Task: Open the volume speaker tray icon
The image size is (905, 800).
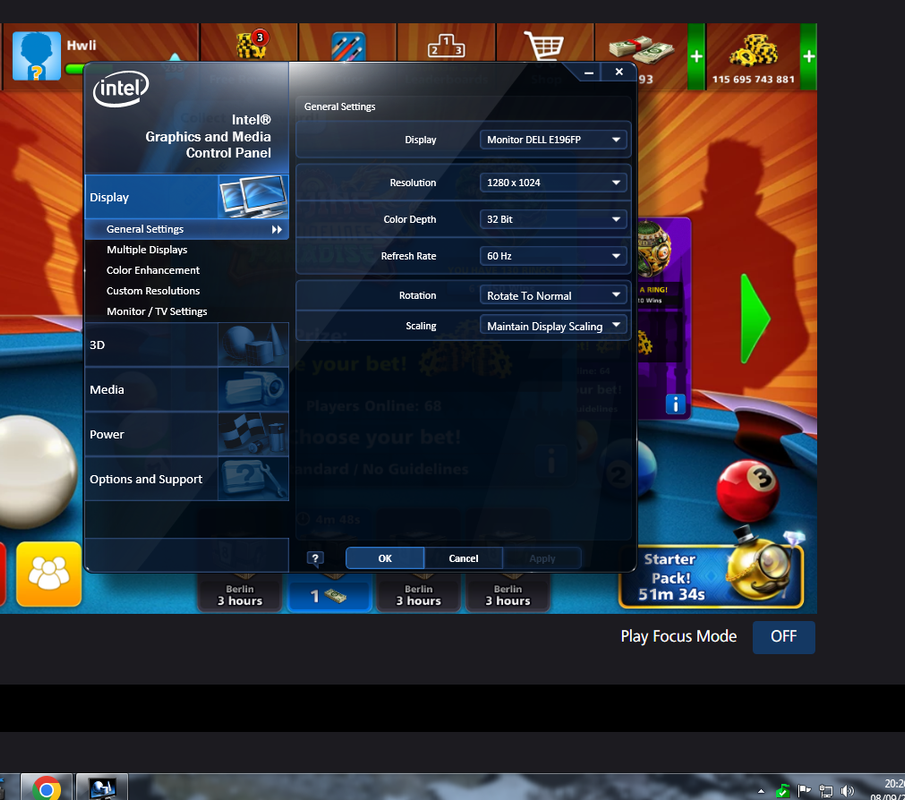Action: pyautogui.click(x=847, y=791)
